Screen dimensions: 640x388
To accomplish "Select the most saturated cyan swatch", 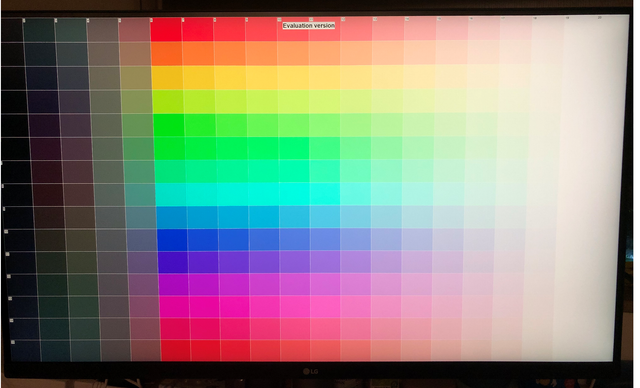I will coord(171,195).
